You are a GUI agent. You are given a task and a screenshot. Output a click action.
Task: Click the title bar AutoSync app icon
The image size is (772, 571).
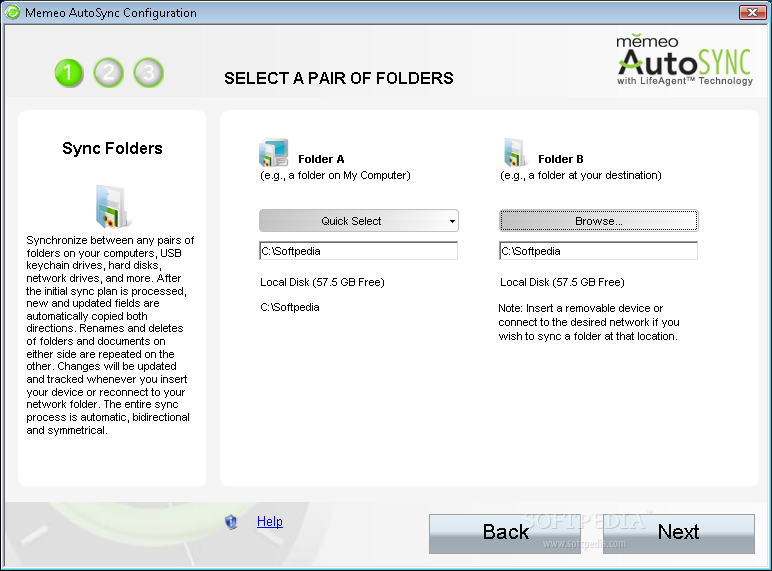pos(12,12)
